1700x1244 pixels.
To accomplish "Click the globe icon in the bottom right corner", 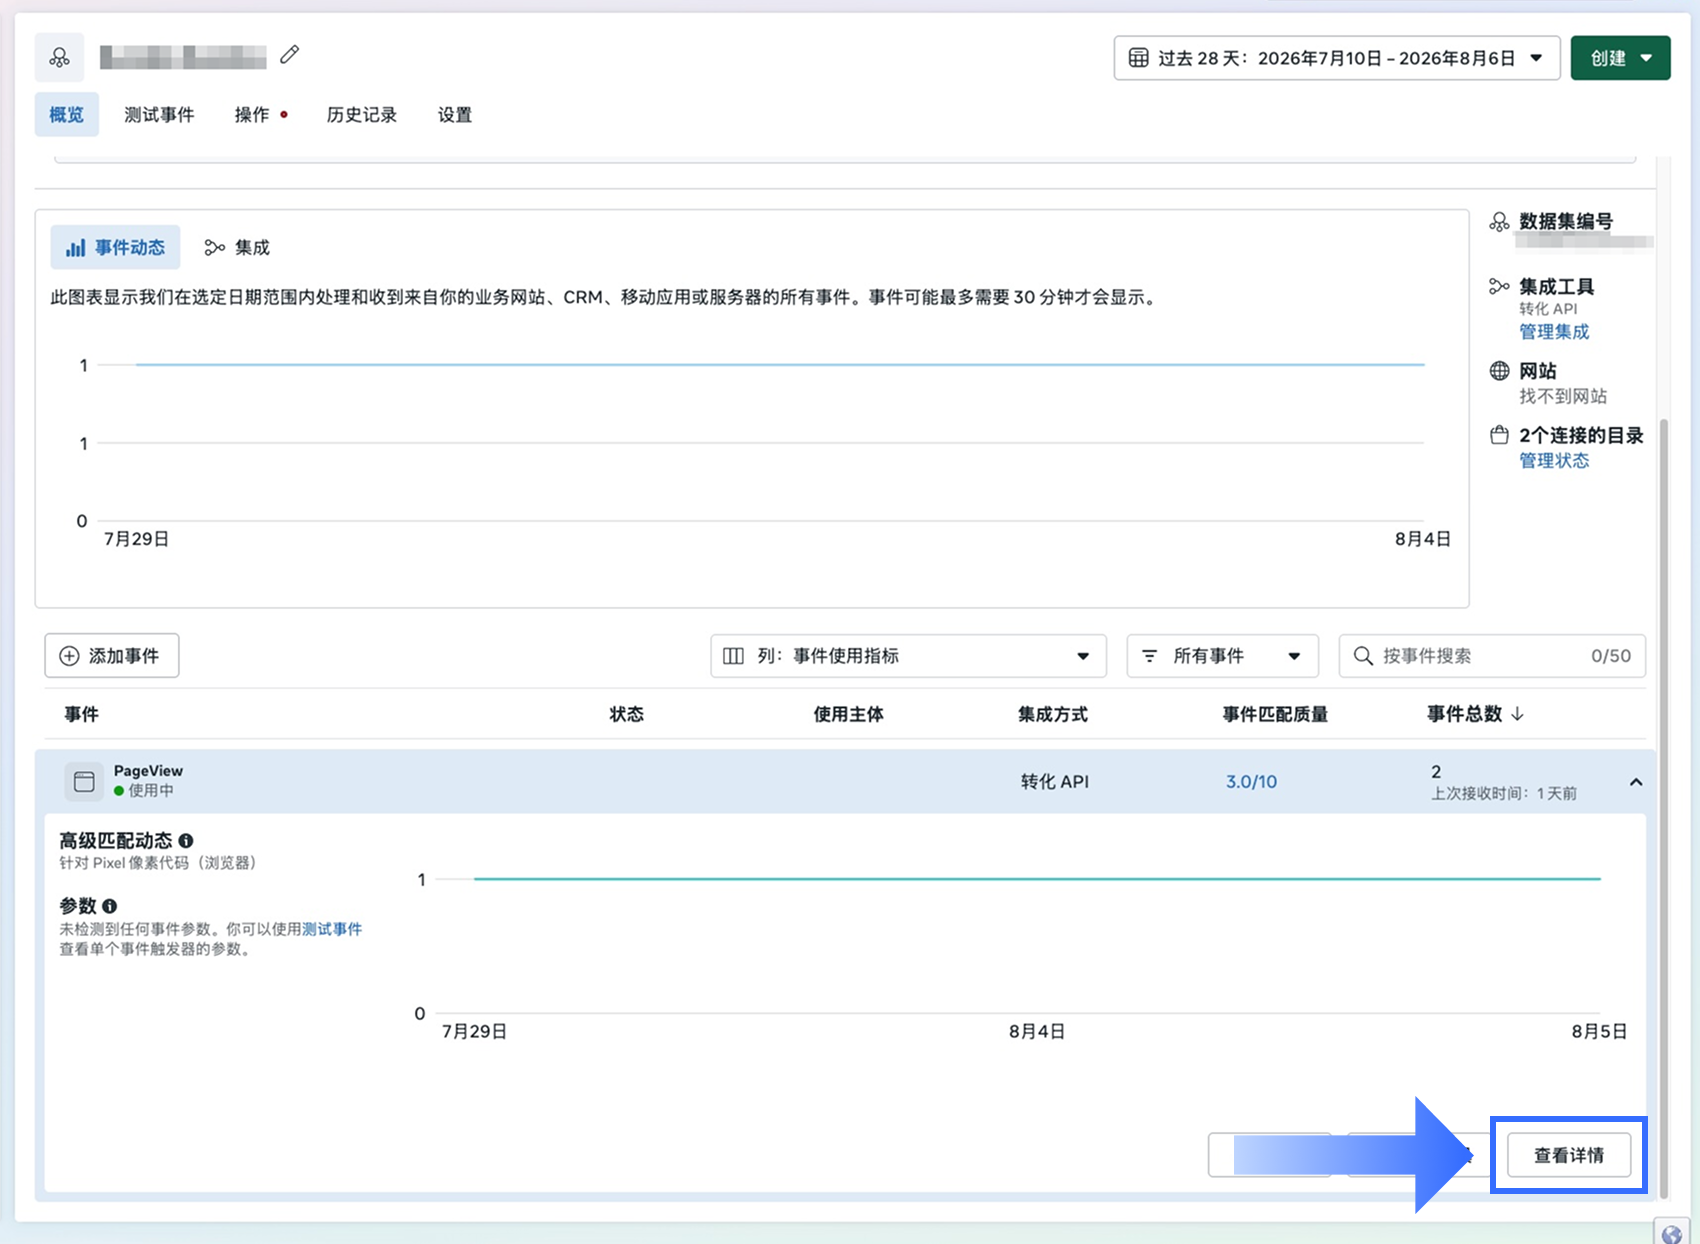I will coord(1672,1233).
